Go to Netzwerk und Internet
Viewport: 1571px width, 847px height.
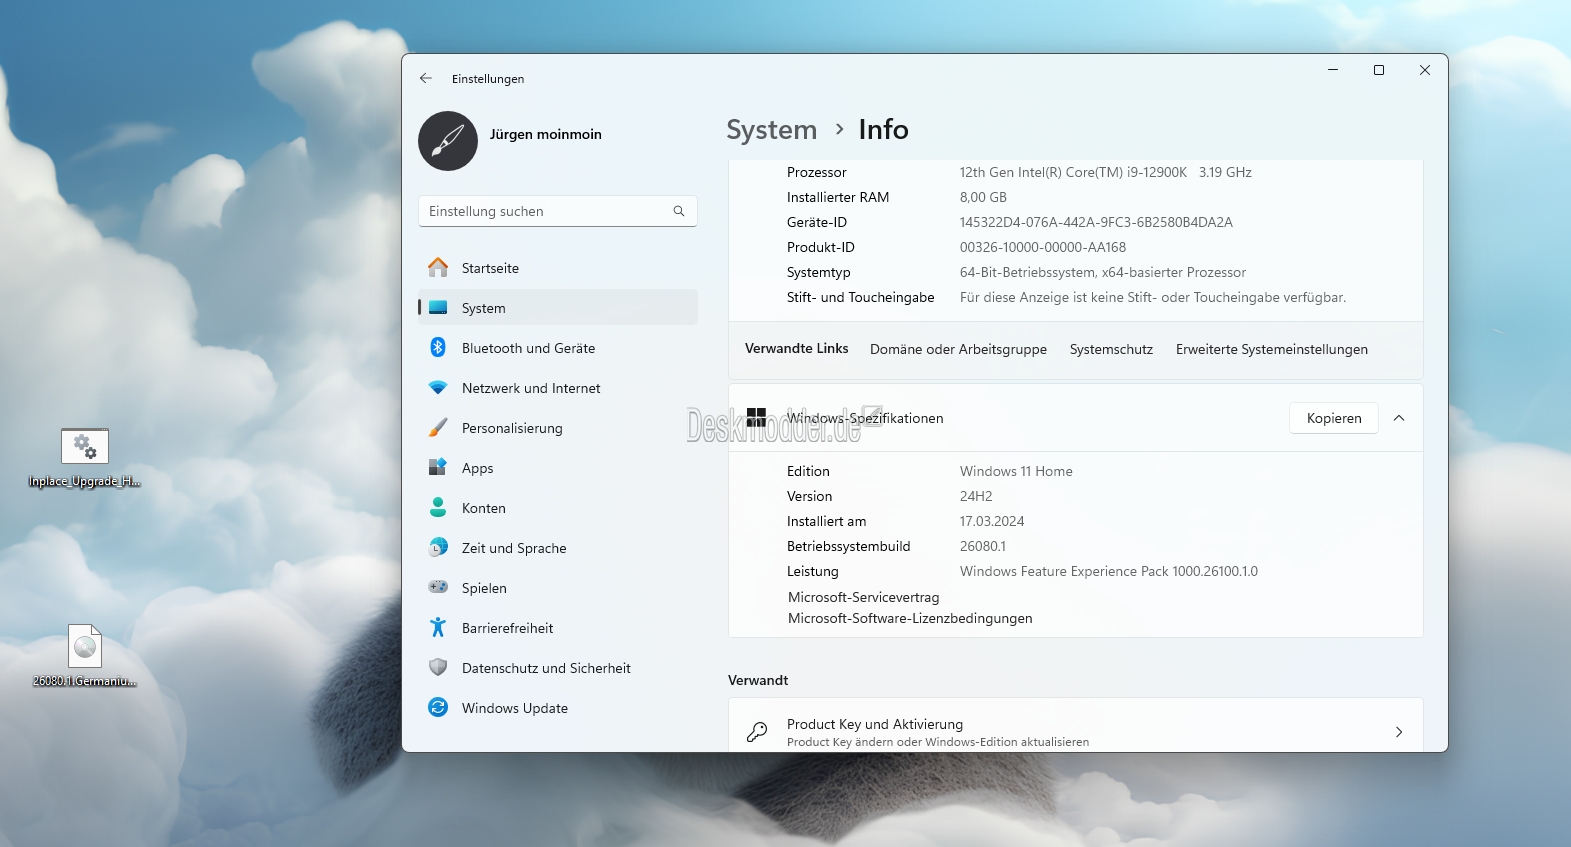(558, 388)
